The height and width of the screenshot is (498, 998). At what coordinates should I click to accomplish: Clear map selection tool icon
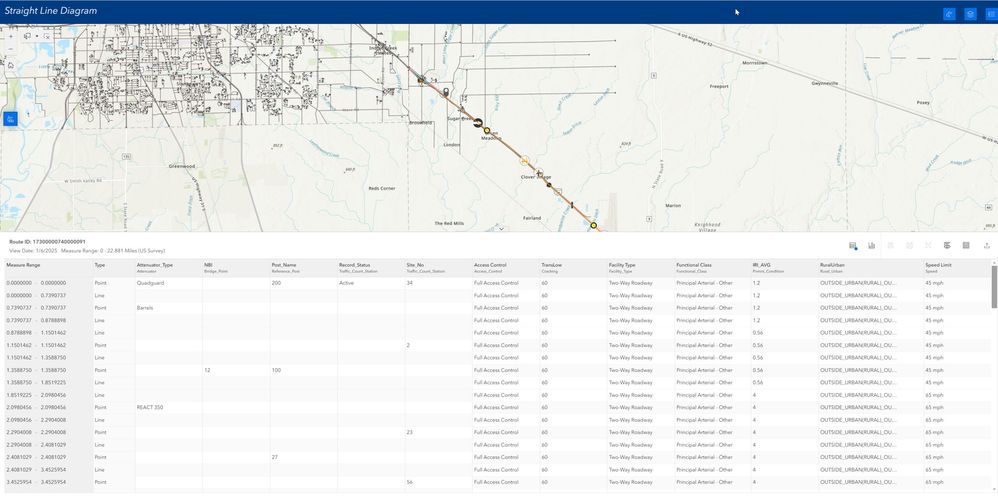tap(47, 36)
